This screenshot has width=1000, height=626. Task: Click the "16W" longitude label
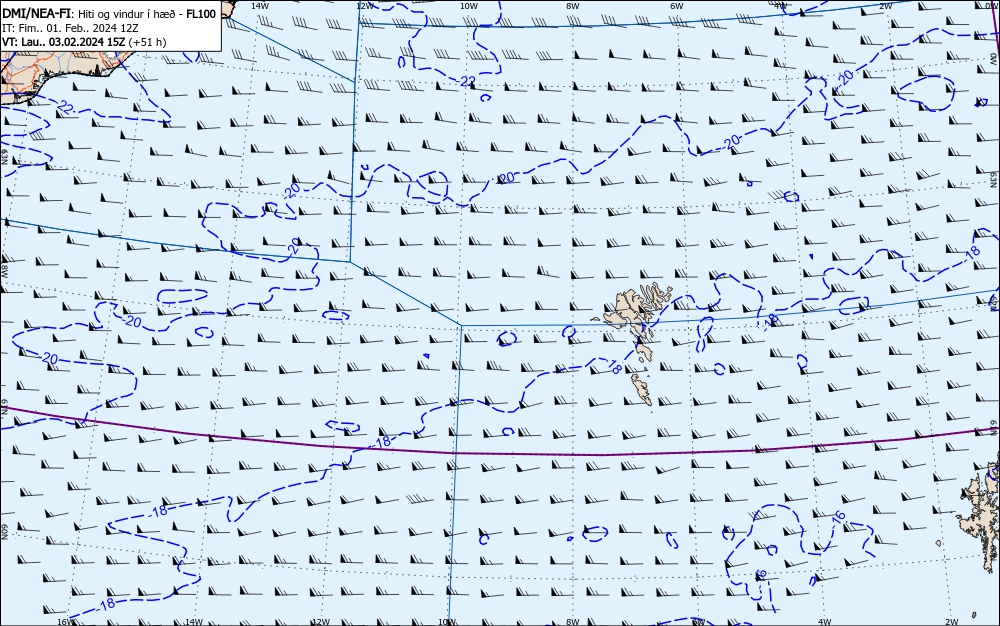click(x=64, y=622)
